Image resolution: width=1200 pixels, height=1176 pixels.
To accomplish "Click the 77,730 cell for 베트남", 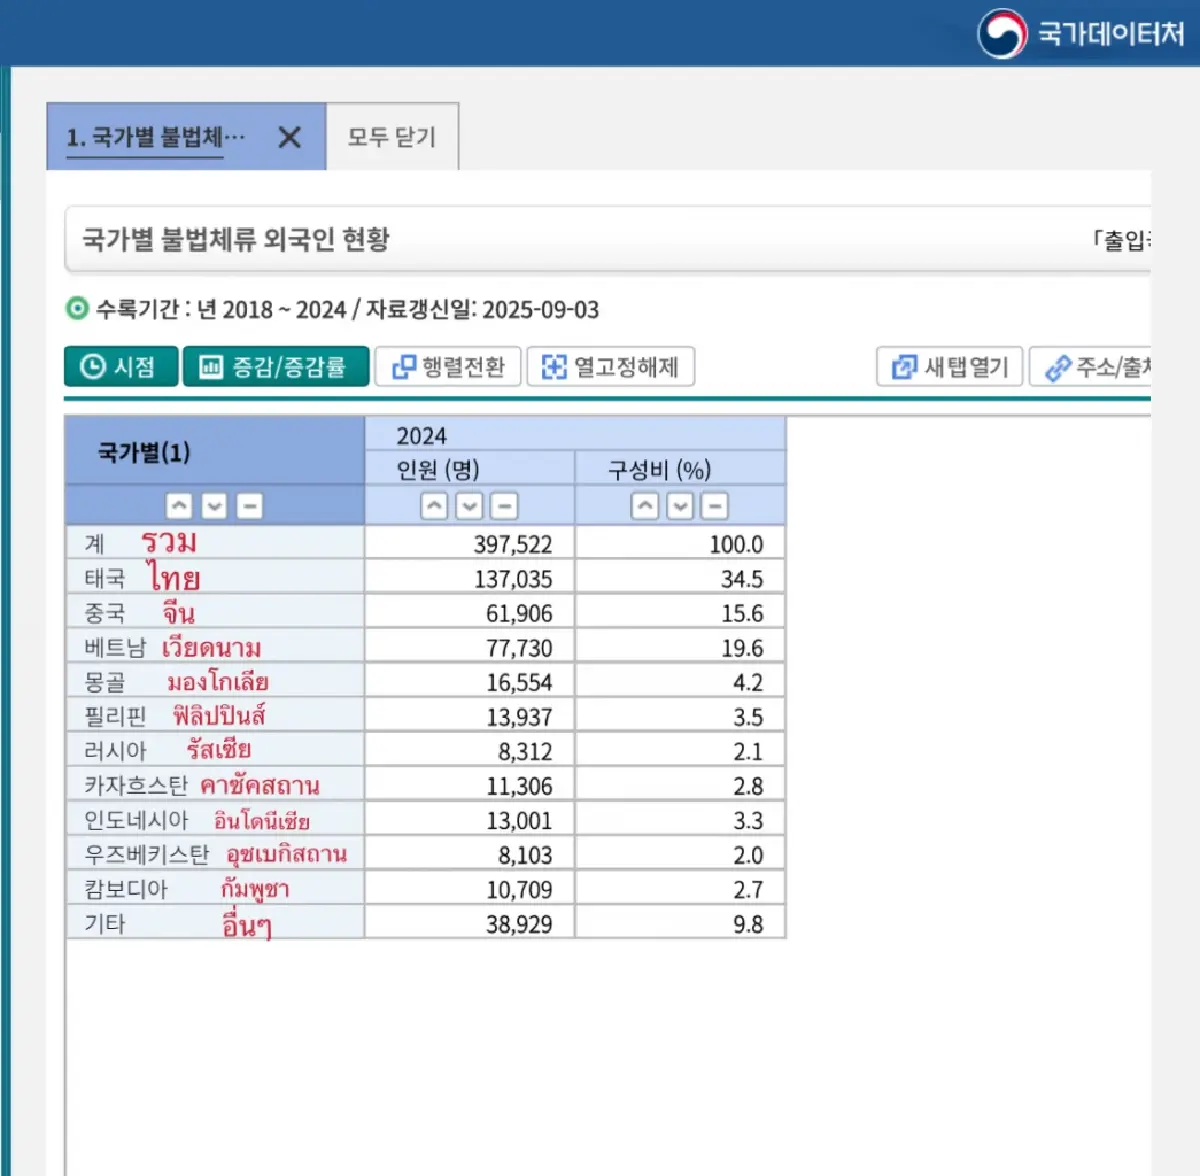I will point(470,647).
